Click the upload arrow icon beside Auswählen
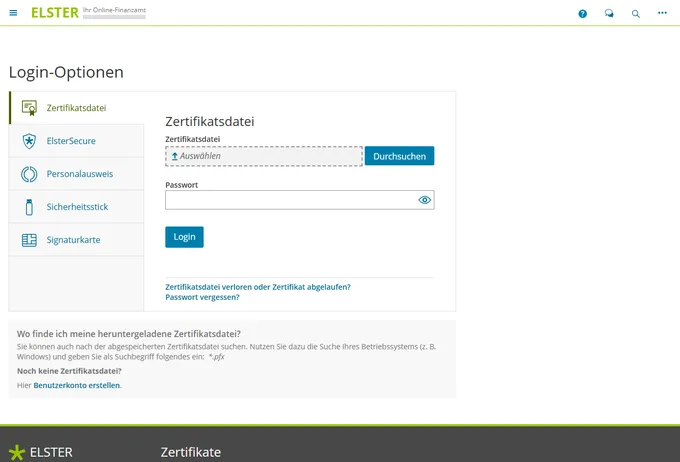Image resolution: width=680 pixels, height=462 pixels. [x=174, y=156]
